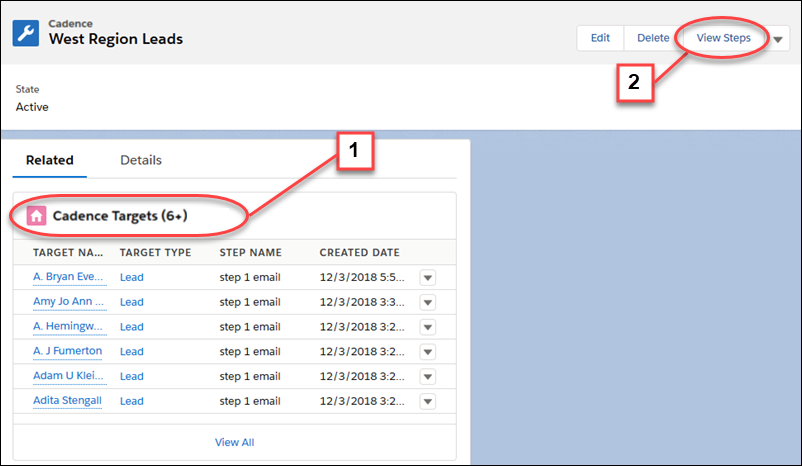Click step 1 email in Amy Jo Ann row
The image size is (802, 466).
coord(250,302)
